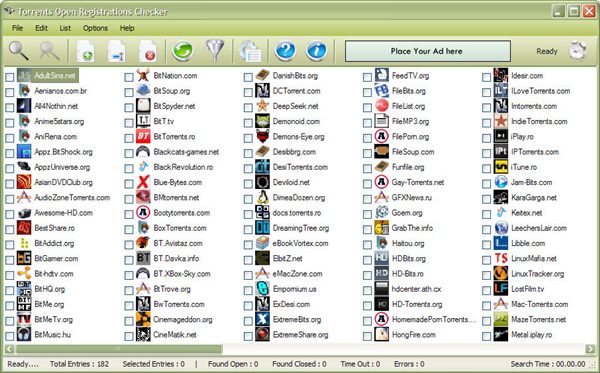Enable the Demonoid.com checkbox
Image resolution: width=600 pixels, height=373 pixels.
[x=248, y=123]
